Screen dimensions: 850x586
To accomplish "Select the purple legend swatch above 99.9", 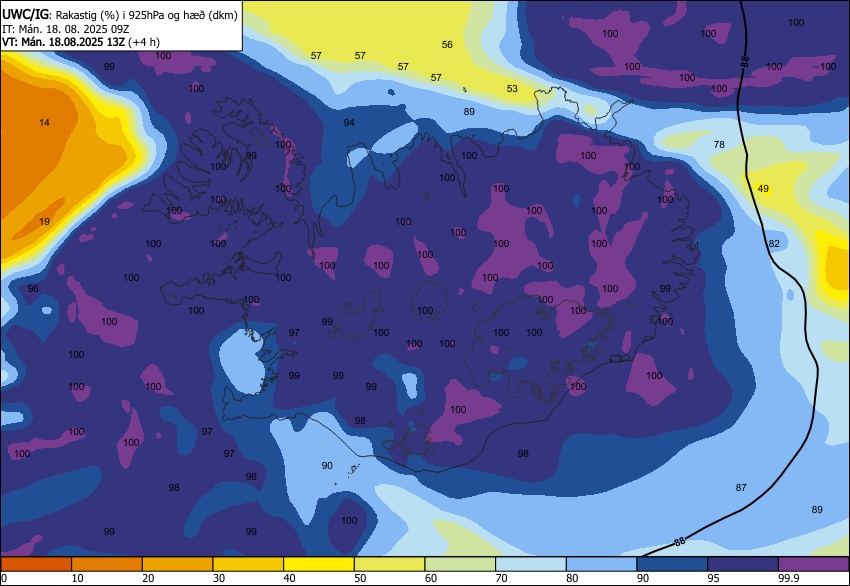I will (814, 564).
